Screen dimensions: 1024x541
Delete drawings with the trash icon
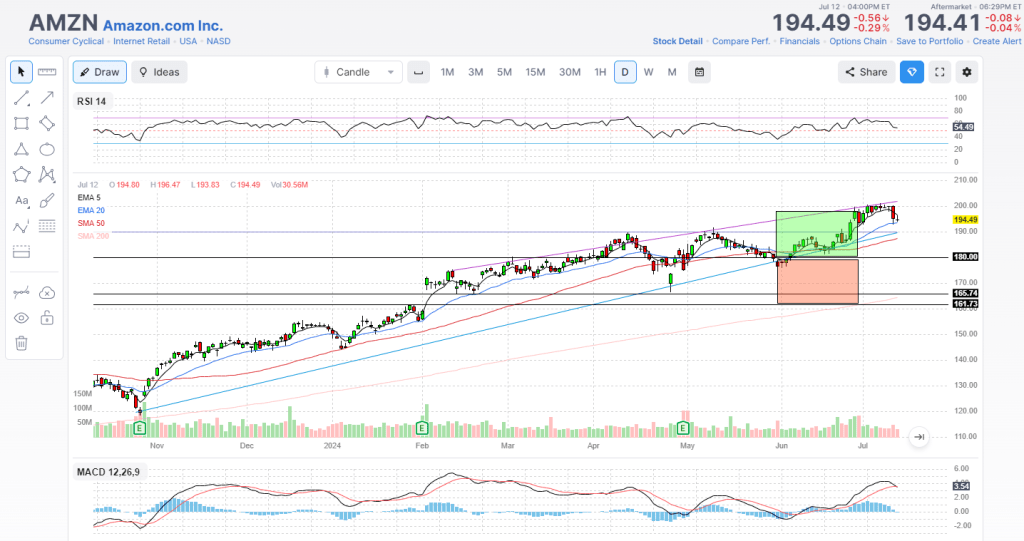coord(21,343)
